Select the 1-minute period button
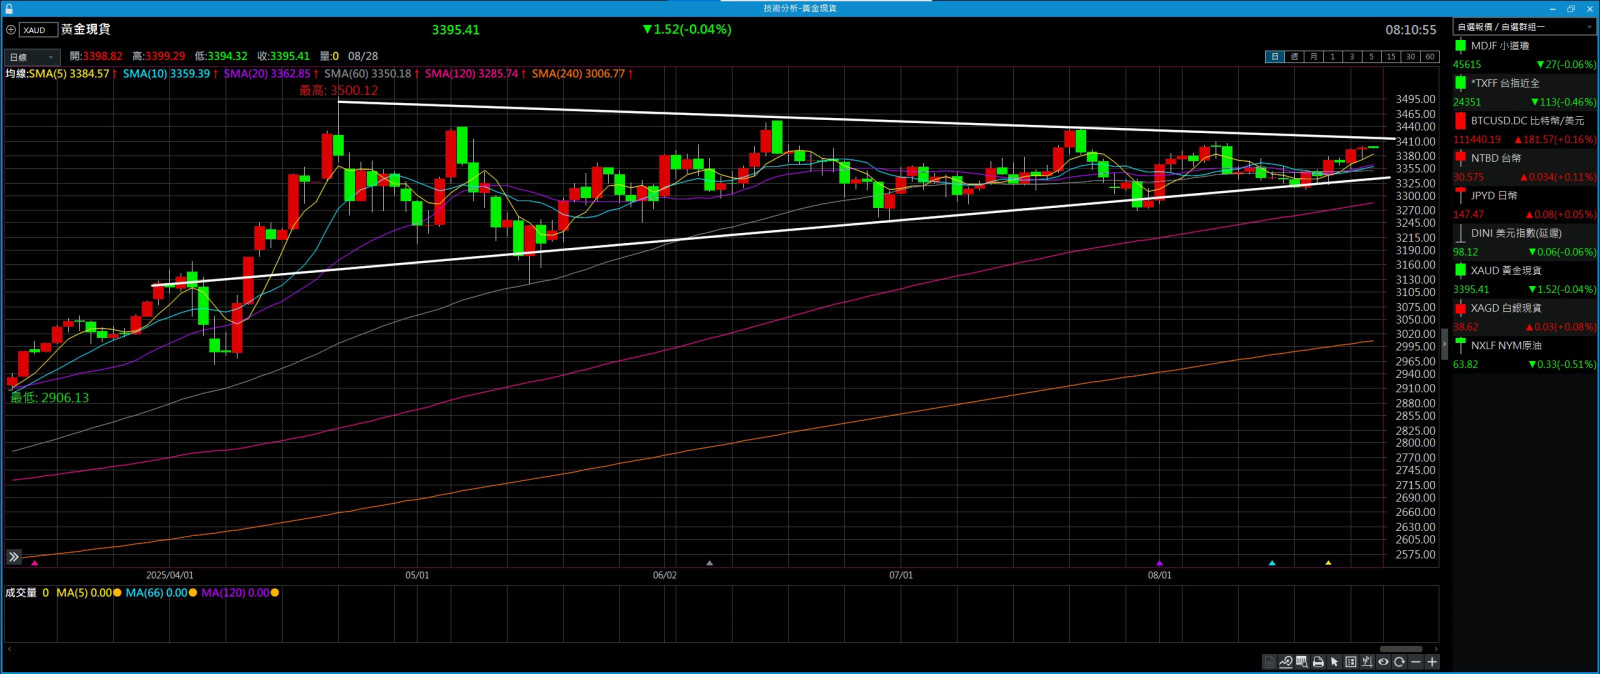Viewport: 1600px width, 674px height. [1332, 57]
